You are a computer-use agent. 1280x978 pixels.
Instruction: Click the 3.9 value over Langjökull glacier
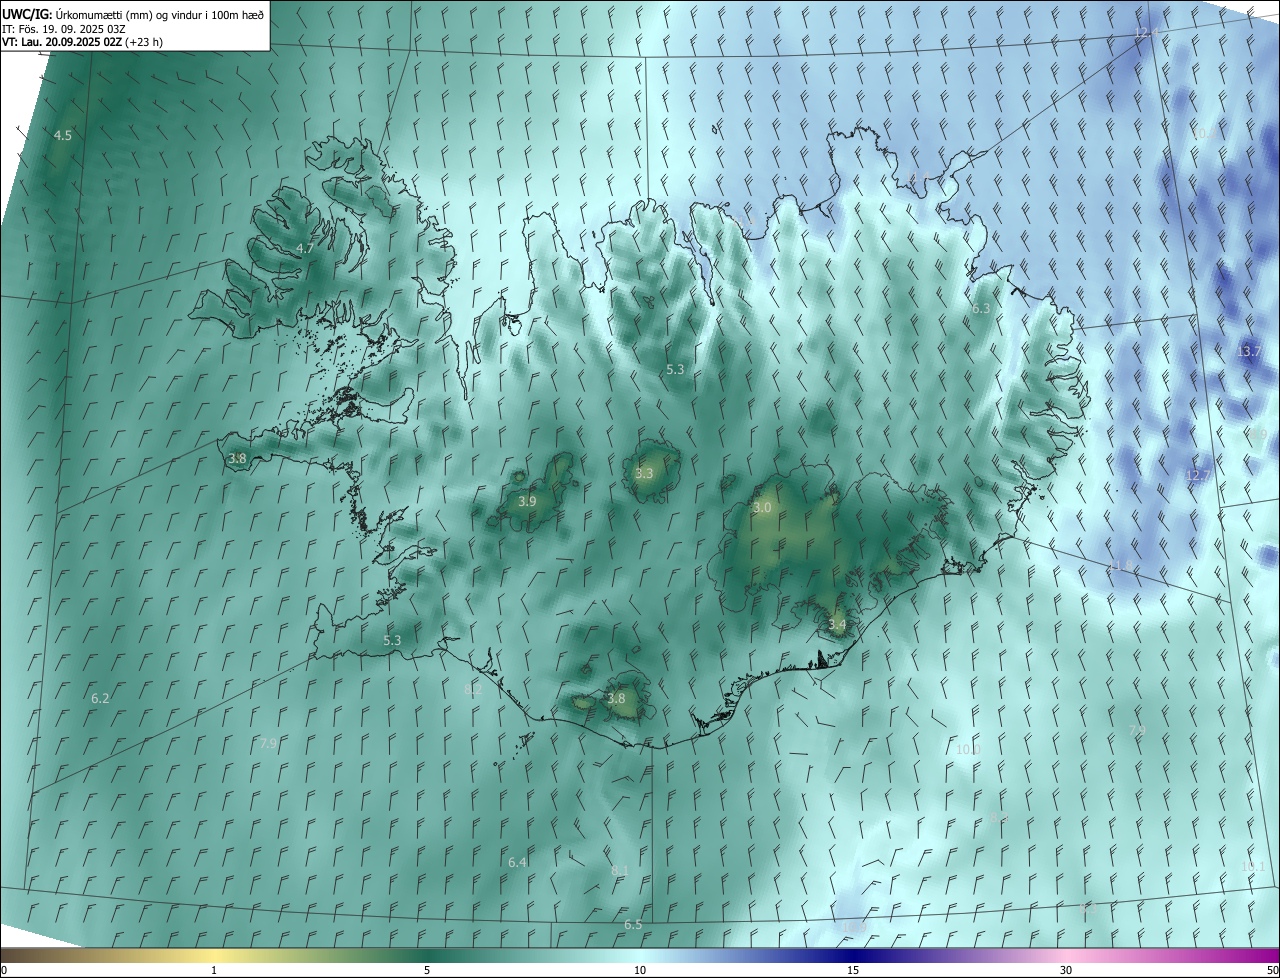point(527,501)
